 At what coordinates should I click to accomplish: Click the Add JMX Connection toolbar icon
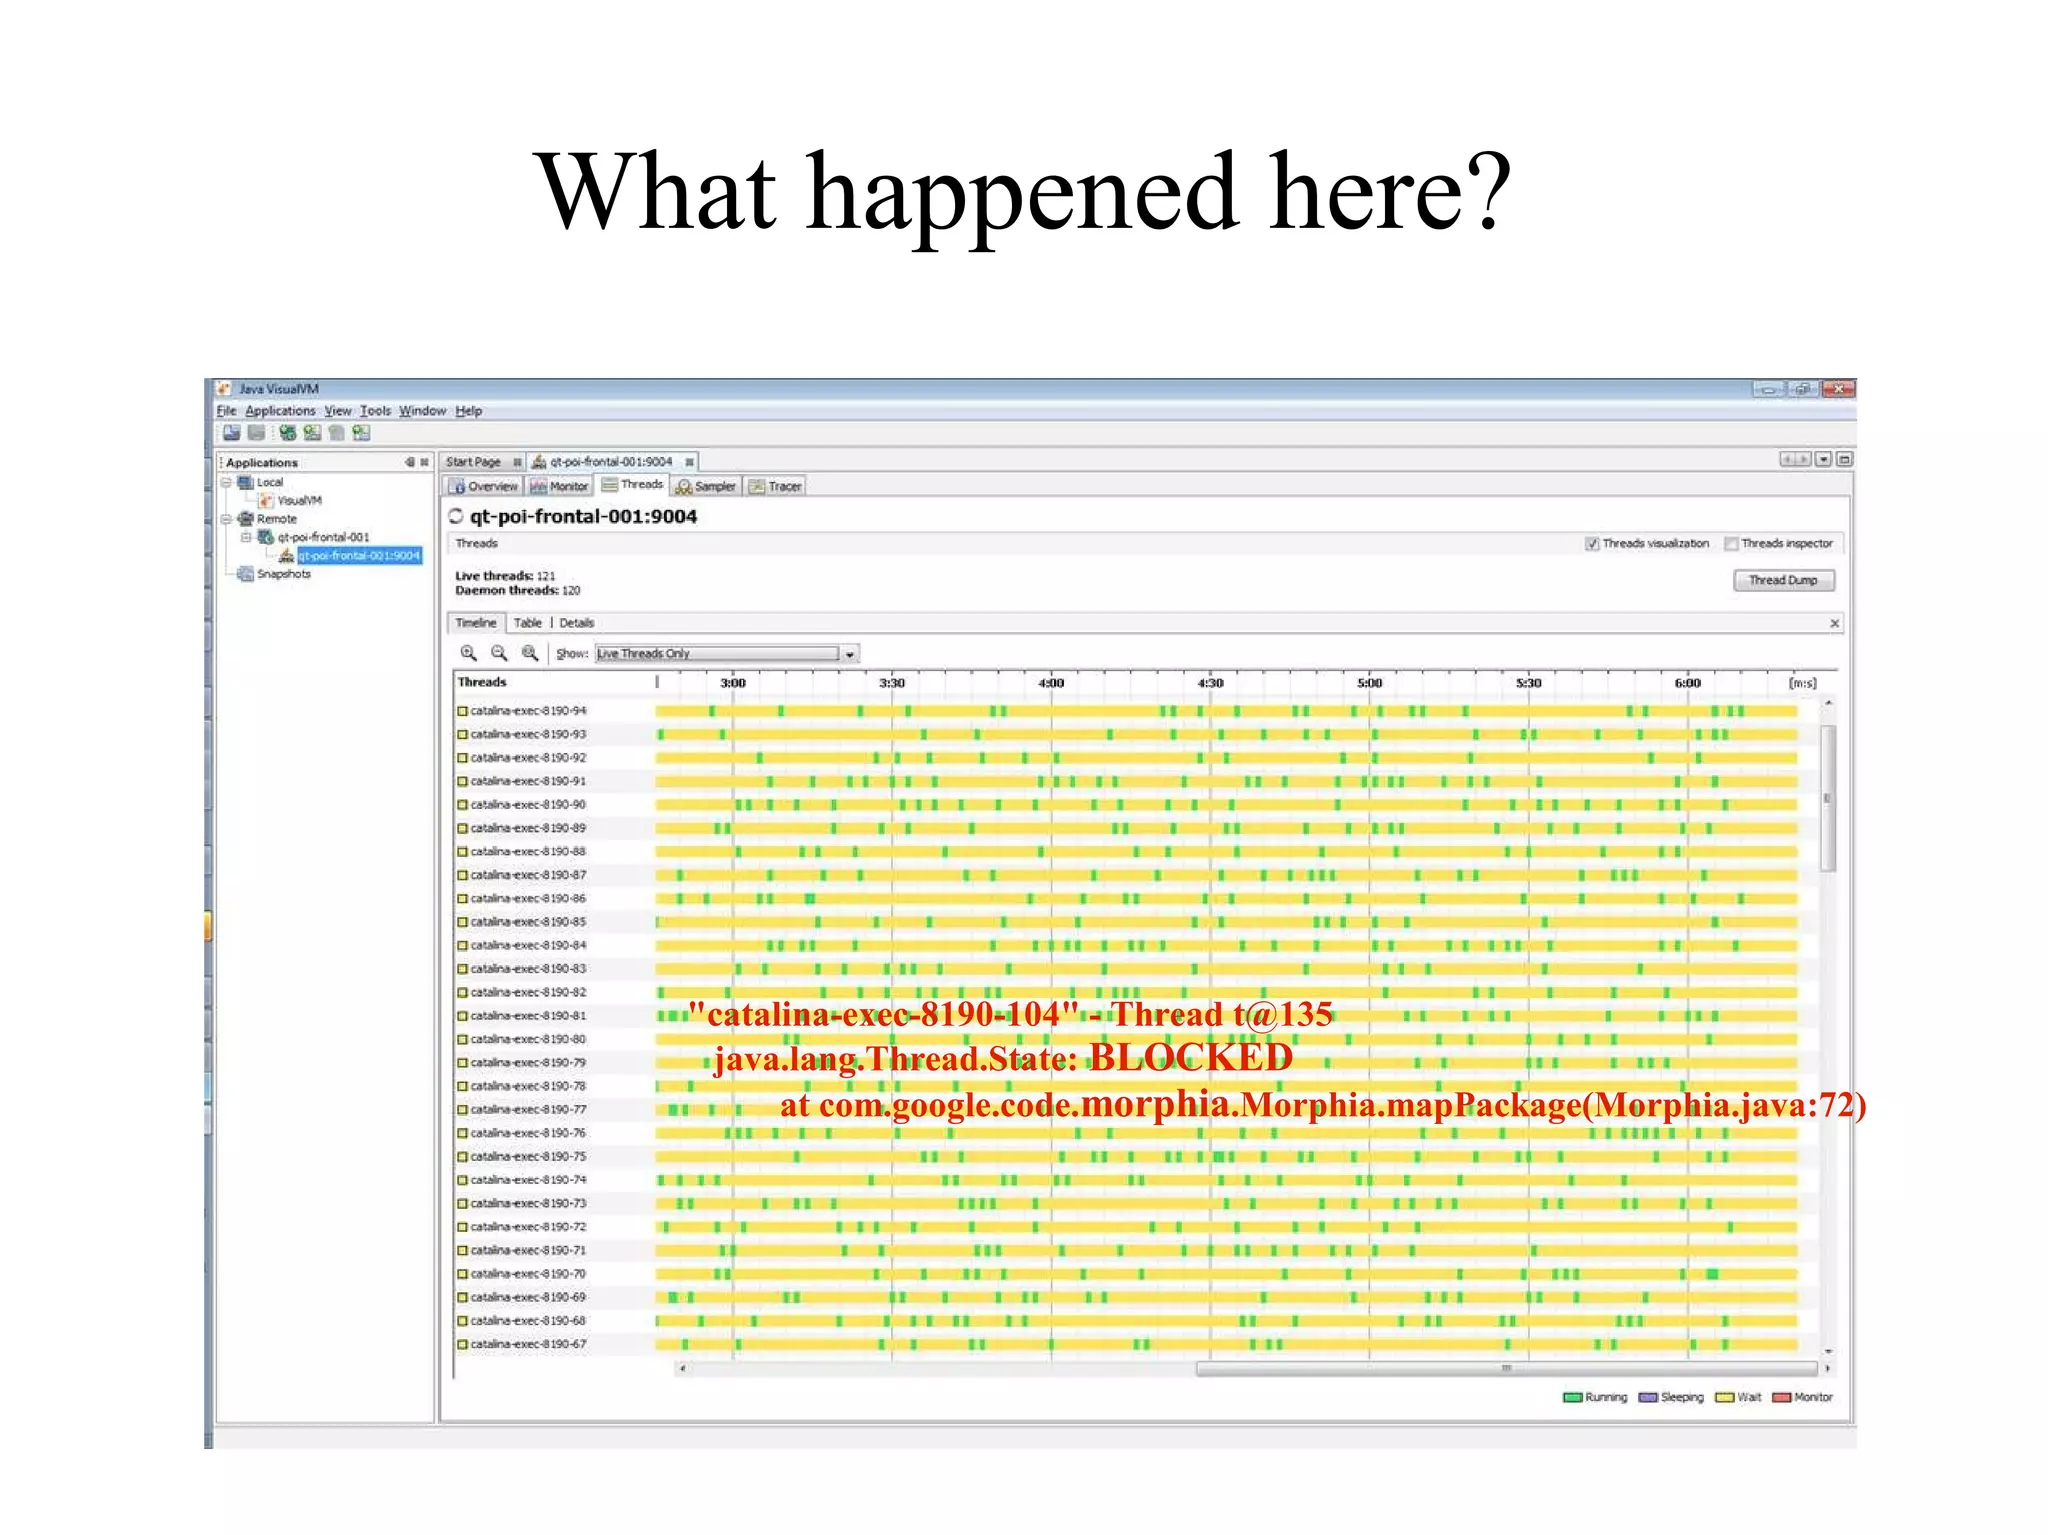pos(312,433)
